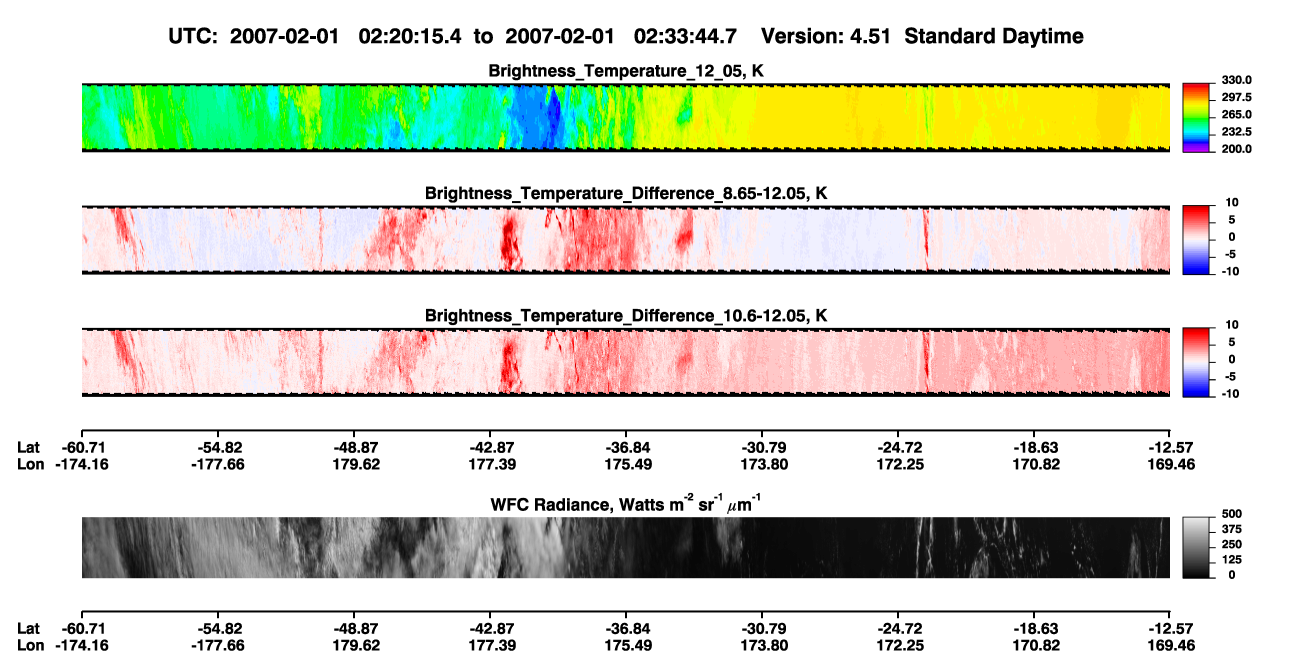Click the Brightness_Temperature_Difference_8.65-12.05 panel title

626,193
